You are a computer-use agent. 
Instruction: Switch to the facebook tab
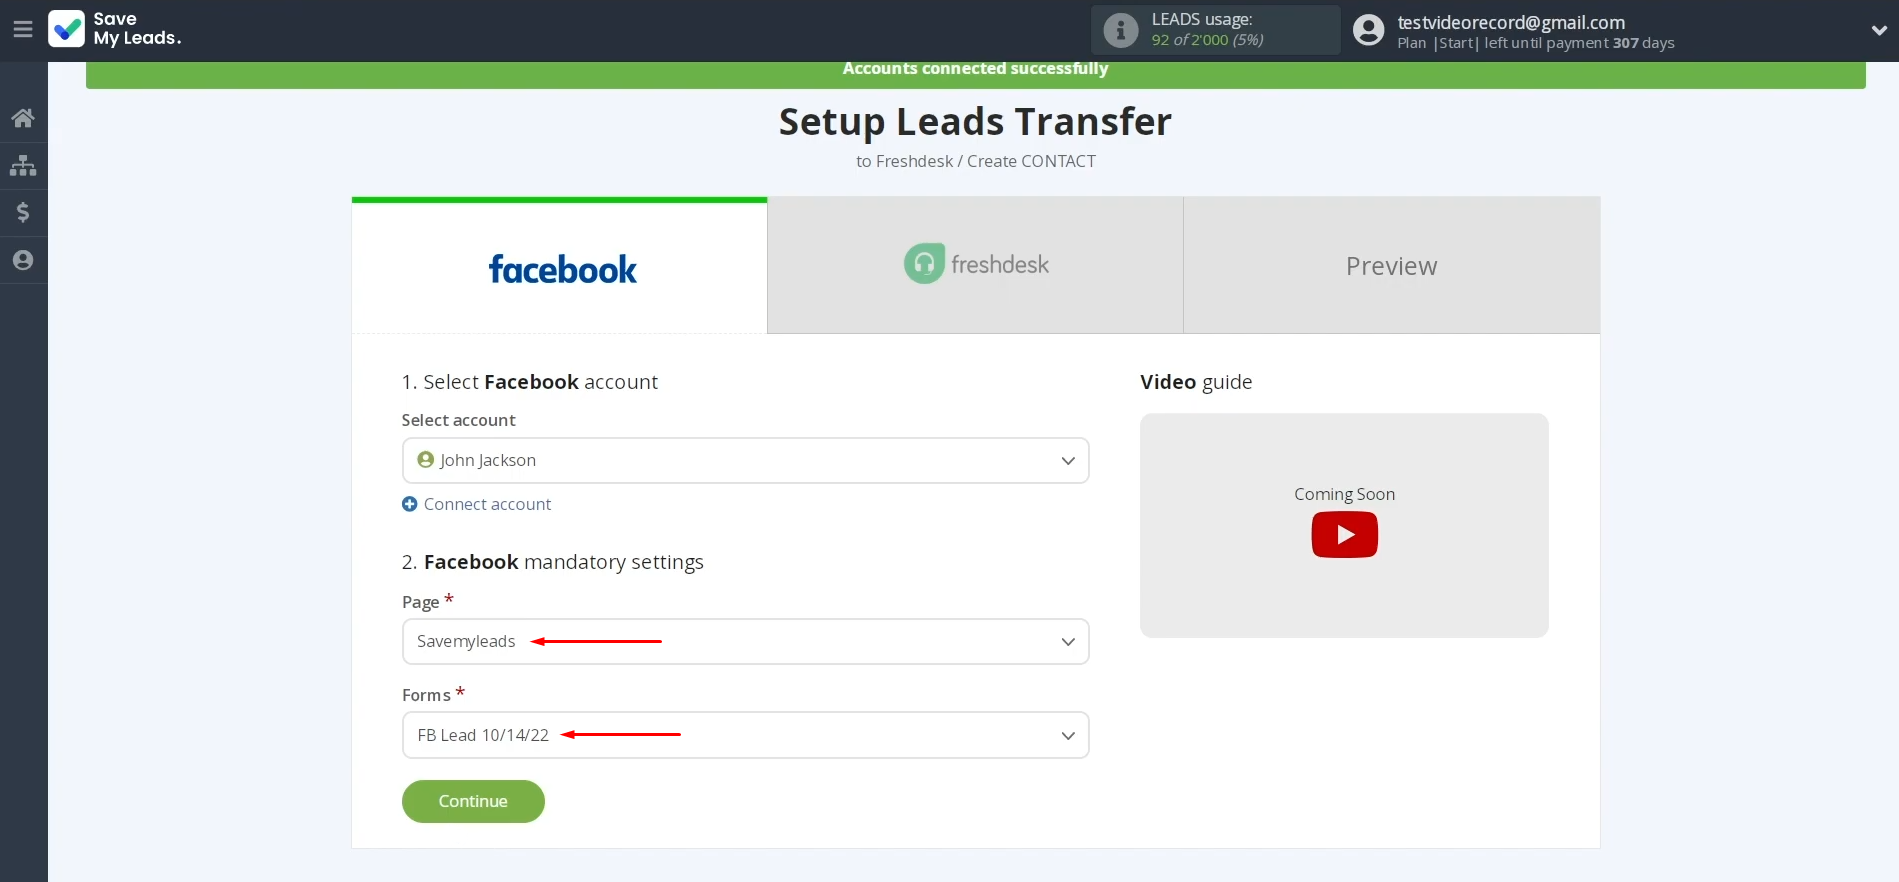(560, 267)
